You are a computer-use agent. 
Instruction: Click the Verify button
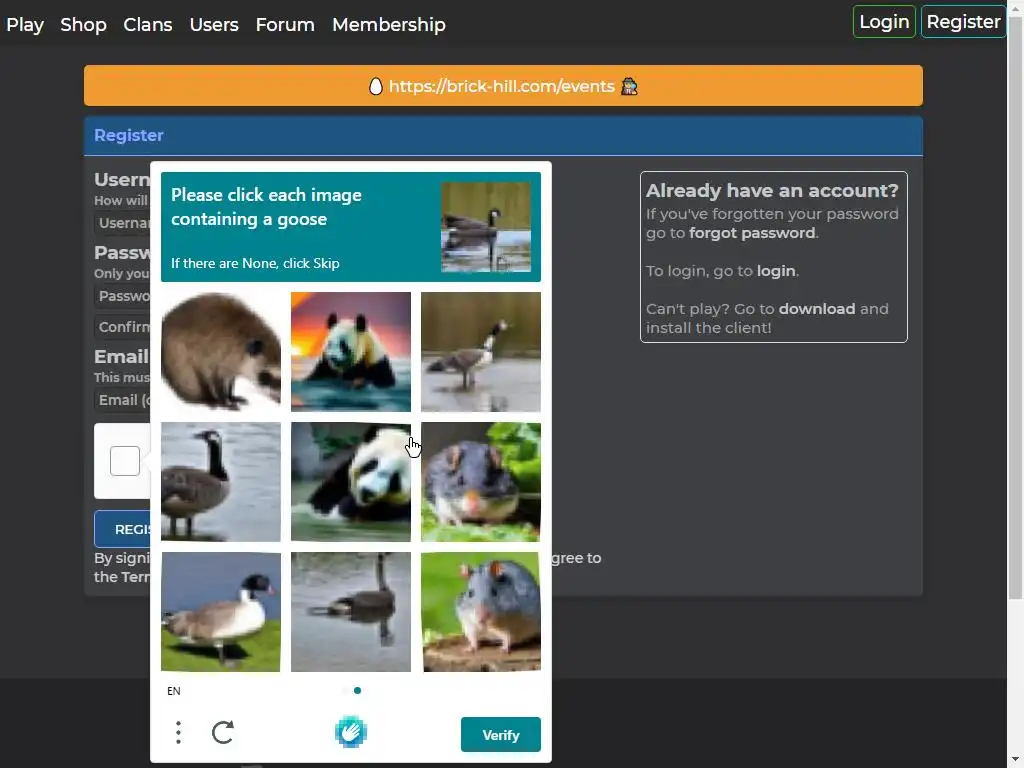pos(501,735)
